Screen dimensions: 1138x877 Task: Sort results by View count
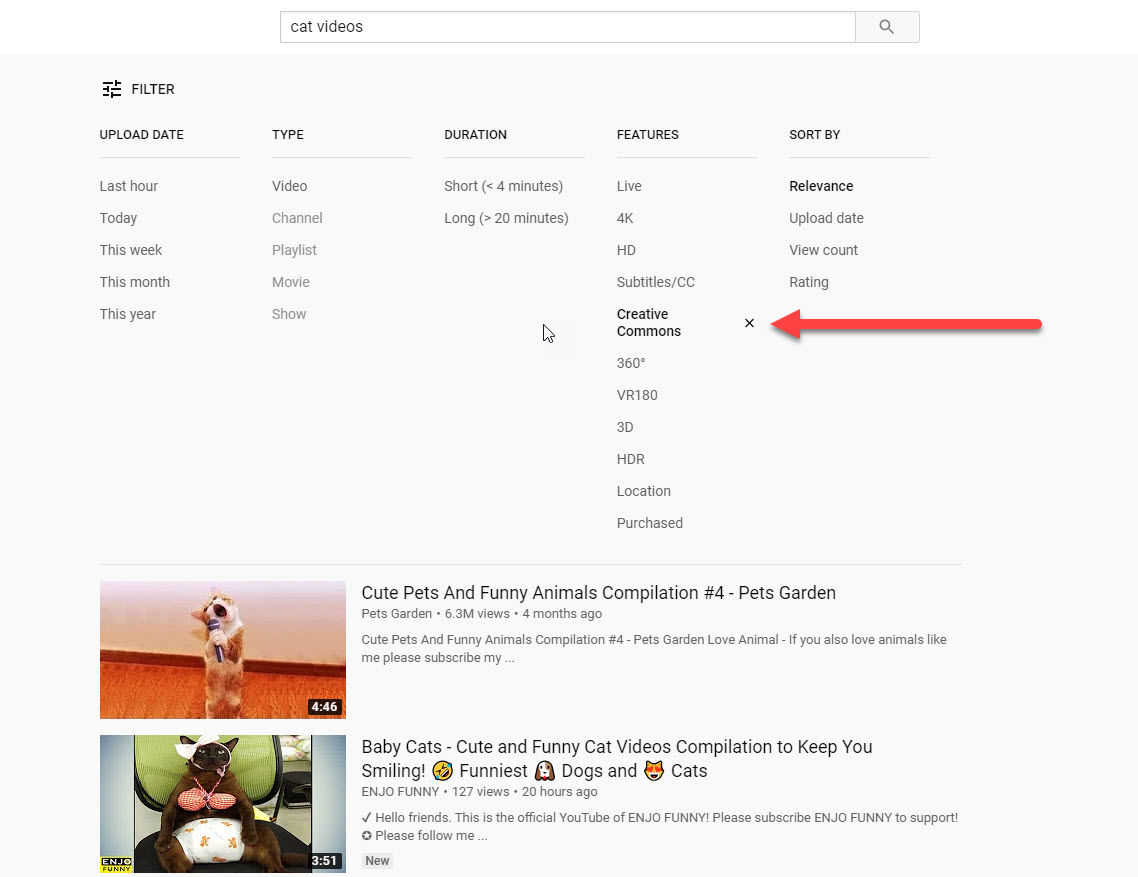point(823,250)
